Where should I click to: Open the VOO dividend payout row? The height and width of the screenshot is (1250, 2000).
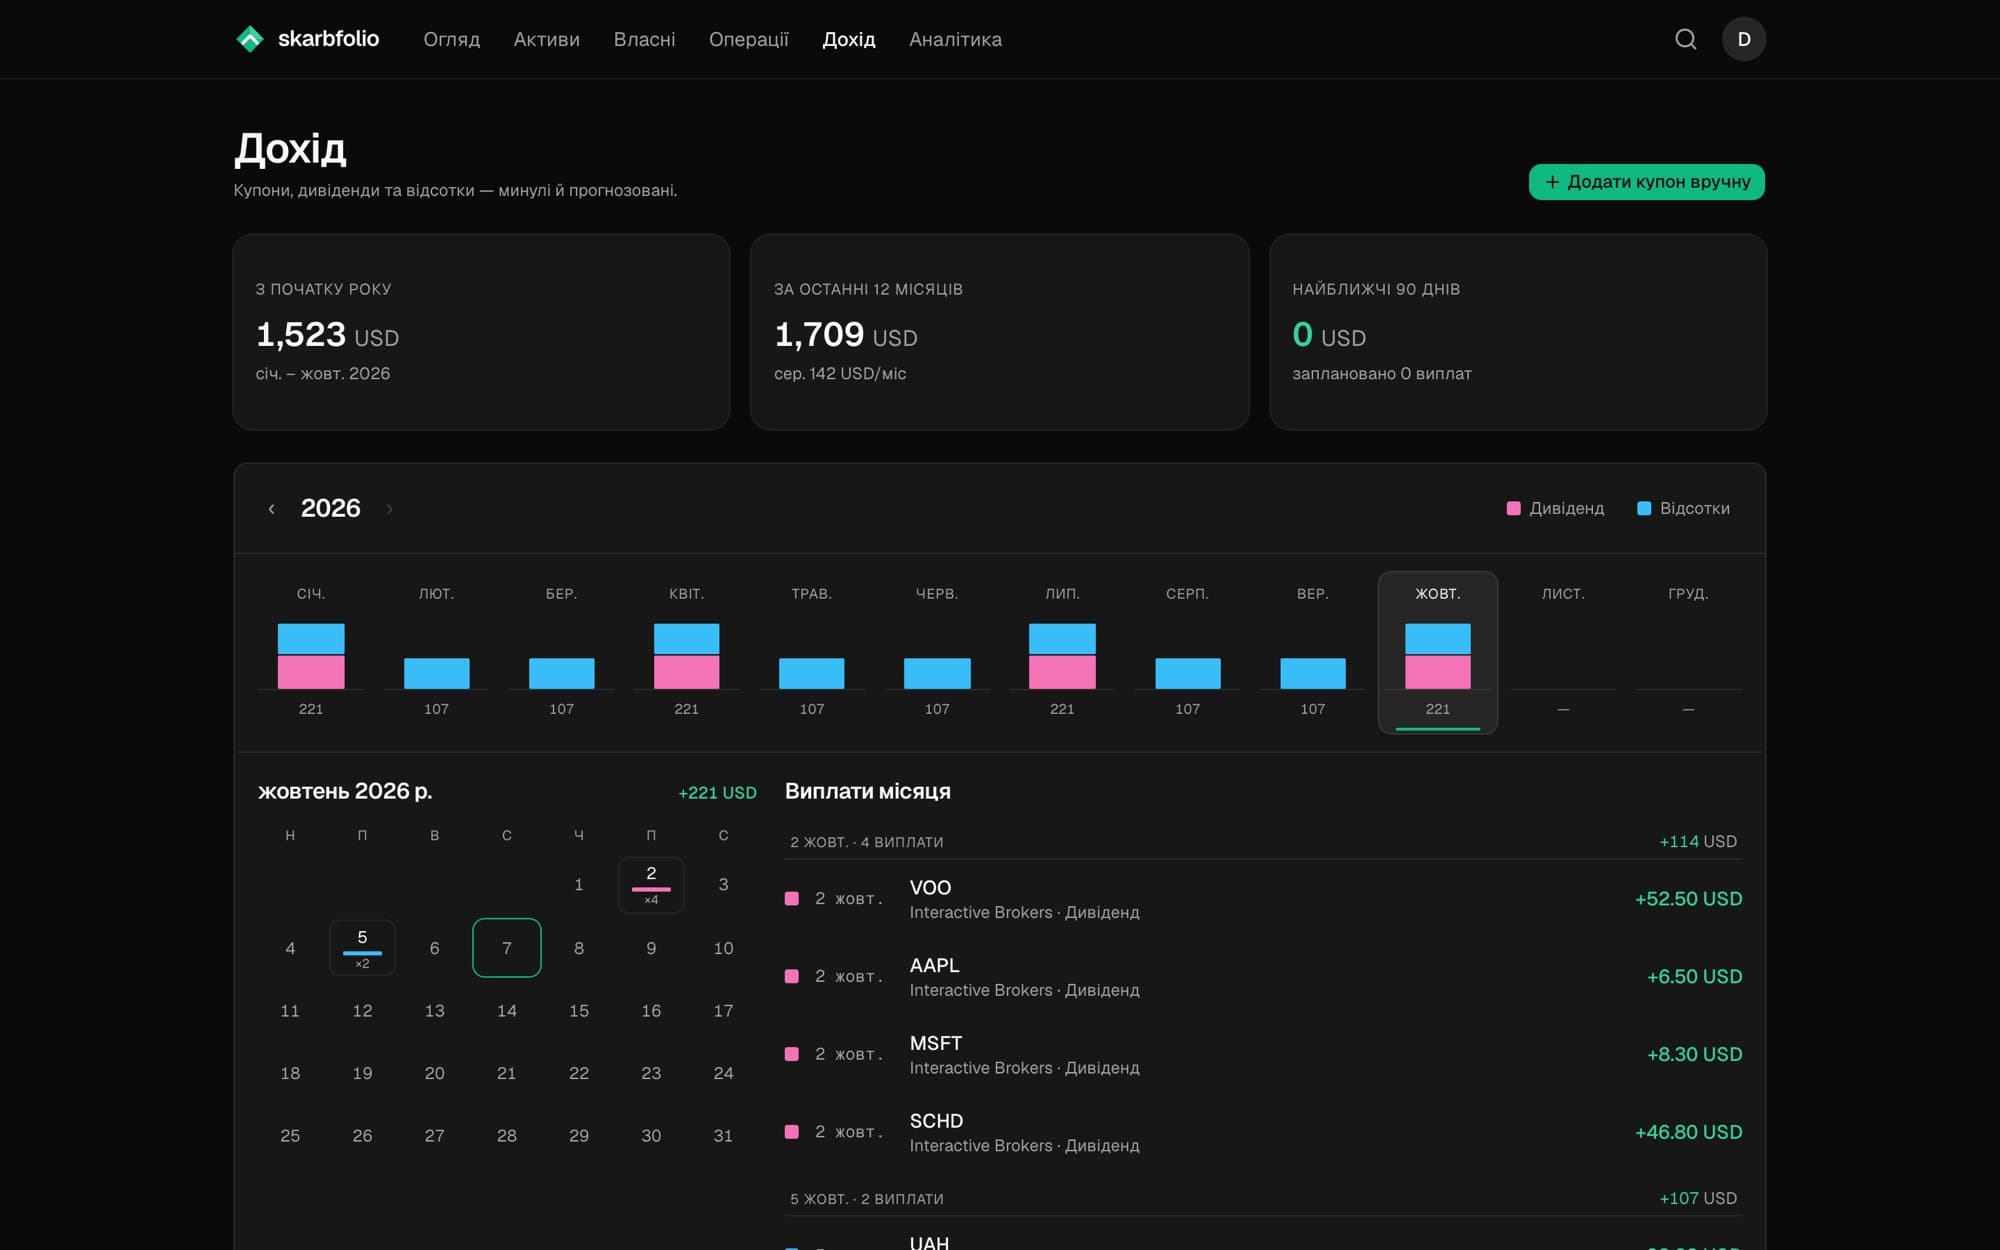1263,899
